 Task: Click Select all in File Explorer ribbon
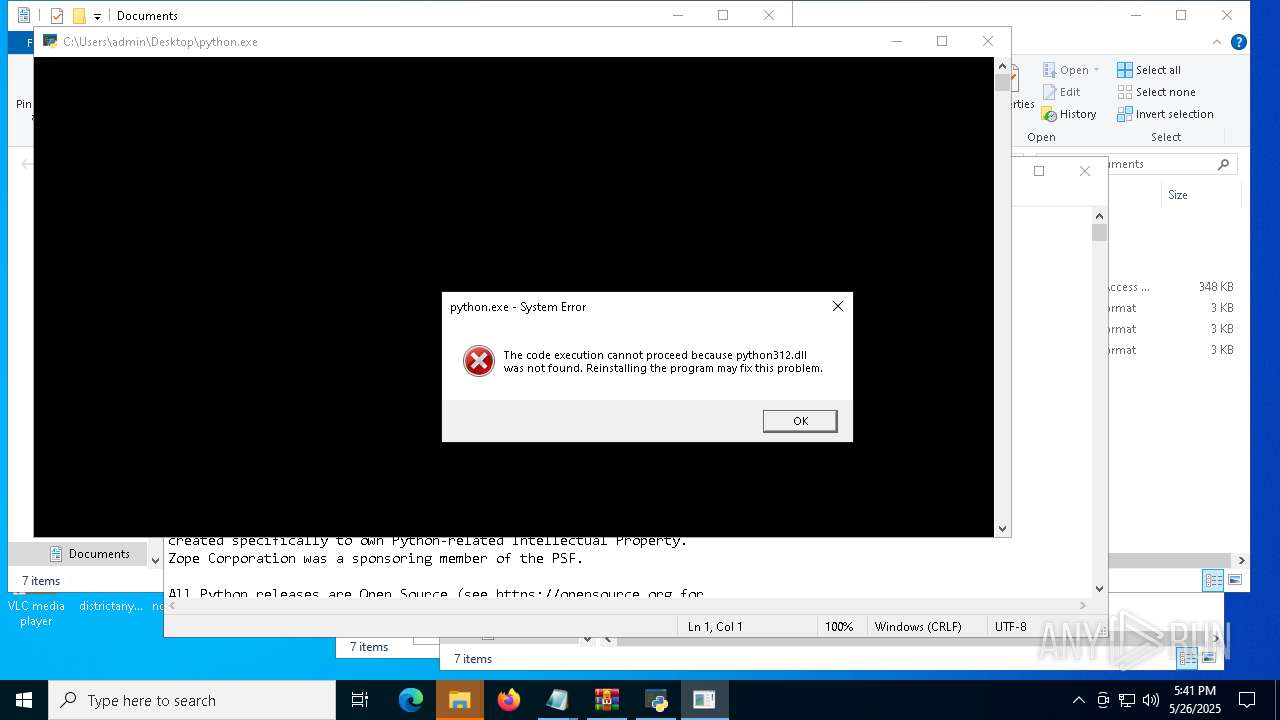pos(1149,70)
